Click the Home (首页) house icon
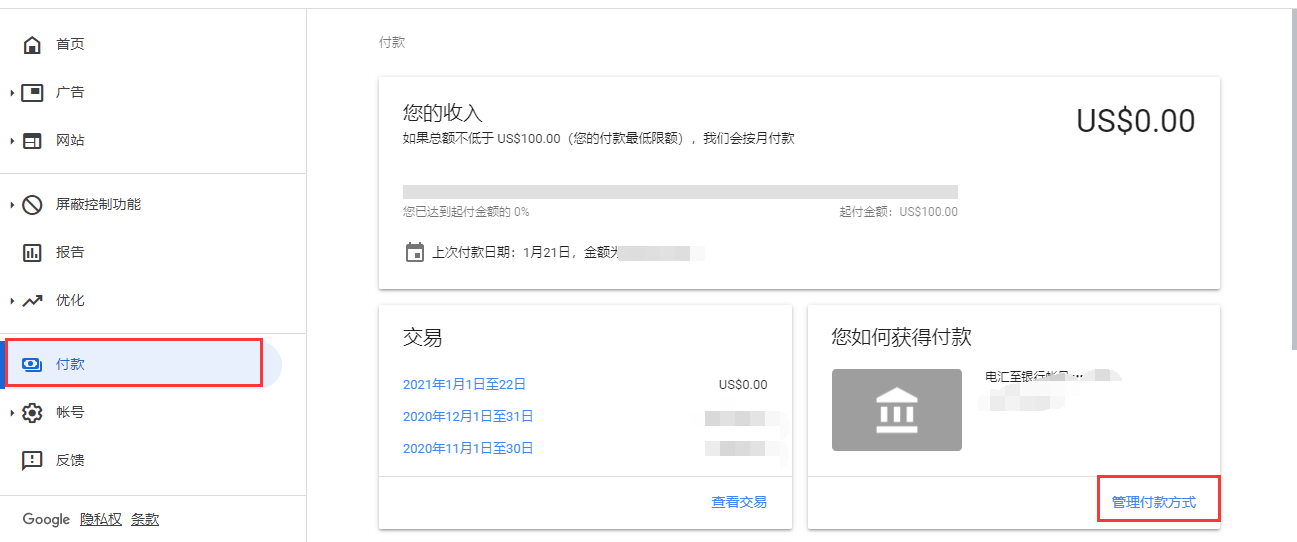Viewport: 1297px width, 542px height. (x=32, y=45)
